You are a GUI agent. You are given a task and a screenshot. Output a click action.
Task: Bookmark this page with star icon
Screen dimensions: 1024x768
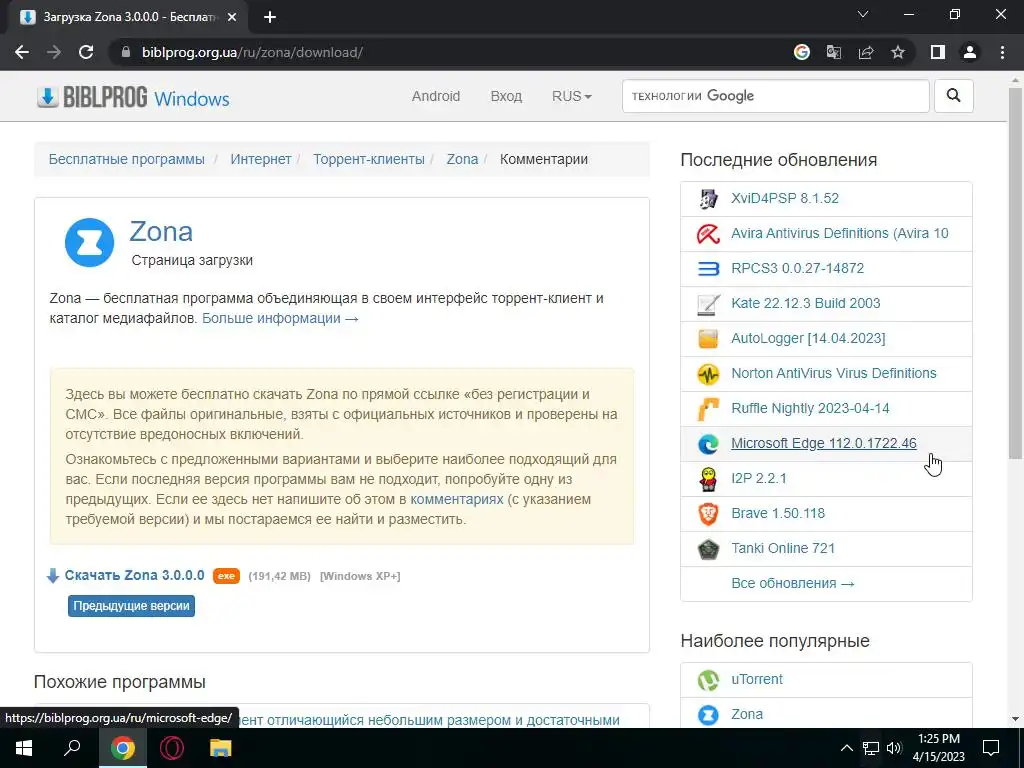tap(898, 52)
